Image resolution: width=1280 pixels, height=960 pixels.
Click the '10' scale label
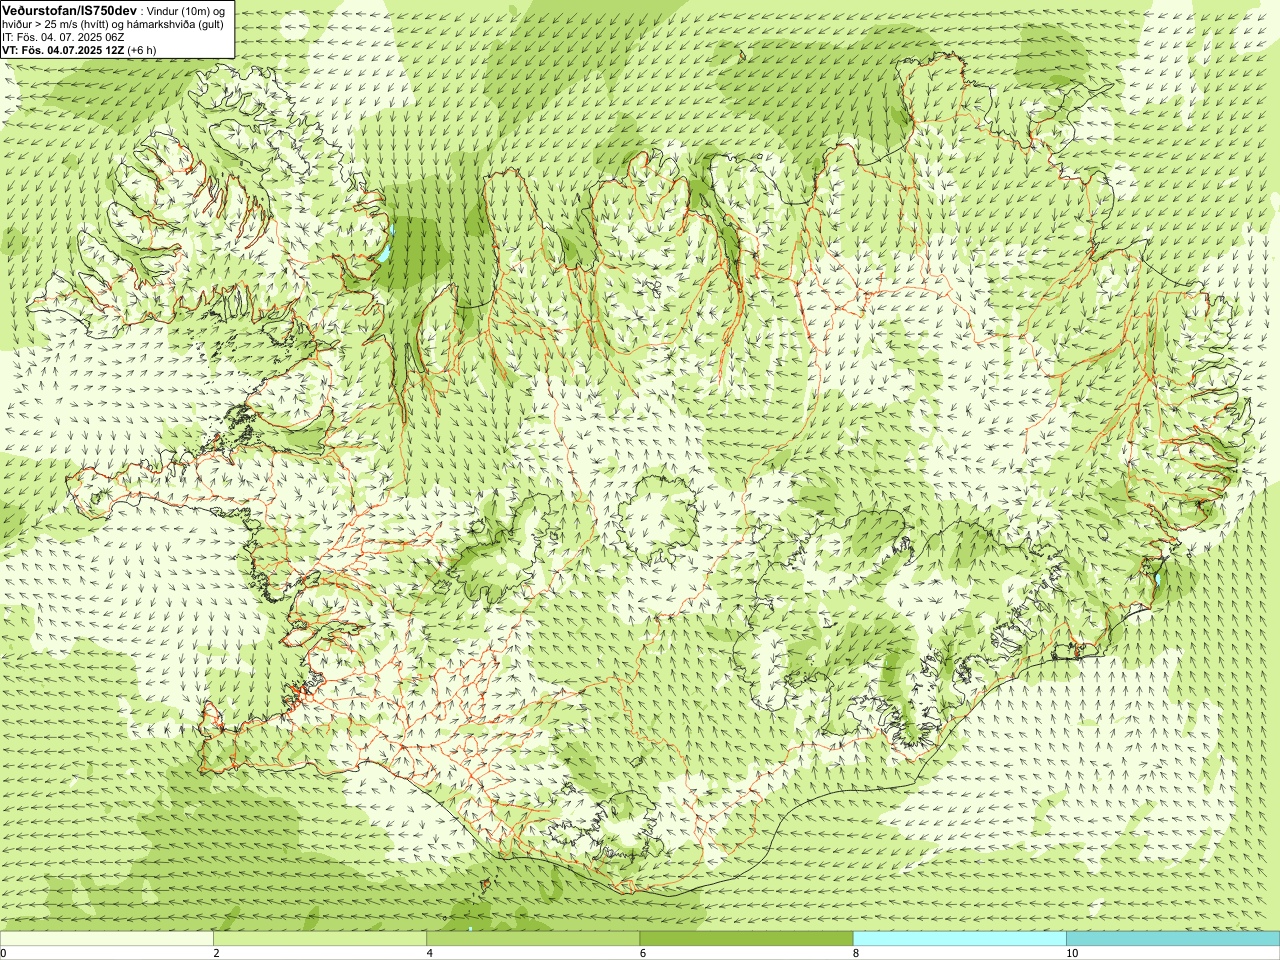click(x=1072, y=953)
